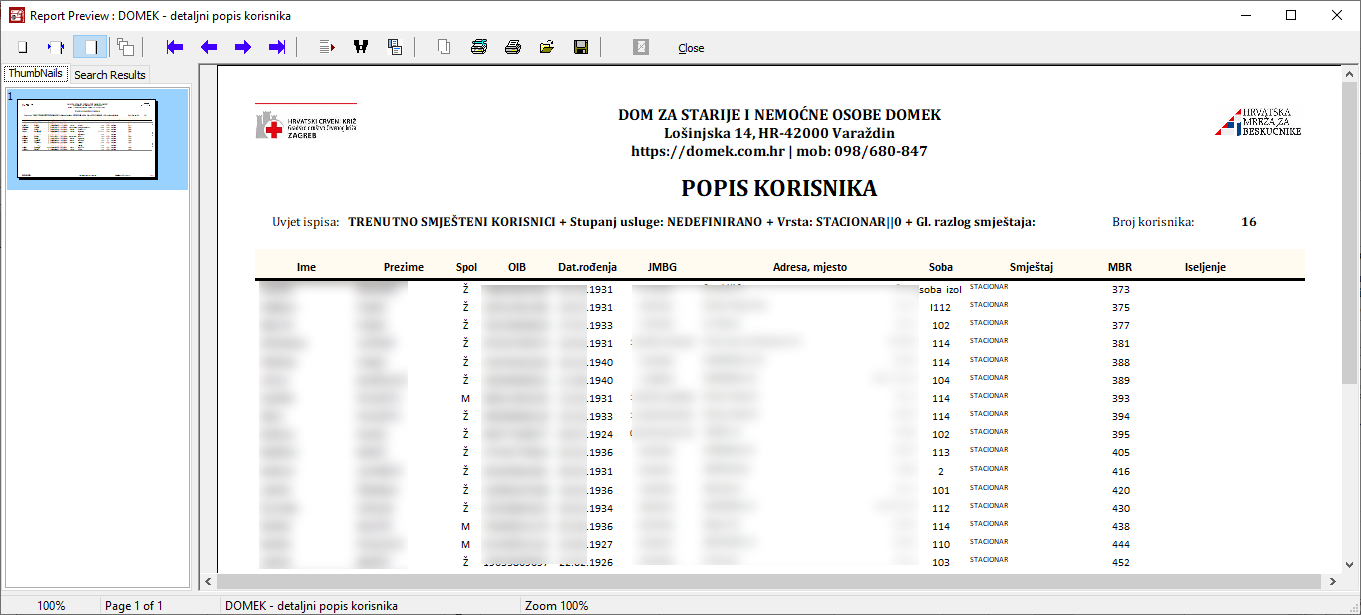Toggle the multiple pages view icon
Image resolution: width=1361 pixels, height=615 pixels.
point(125,47)
